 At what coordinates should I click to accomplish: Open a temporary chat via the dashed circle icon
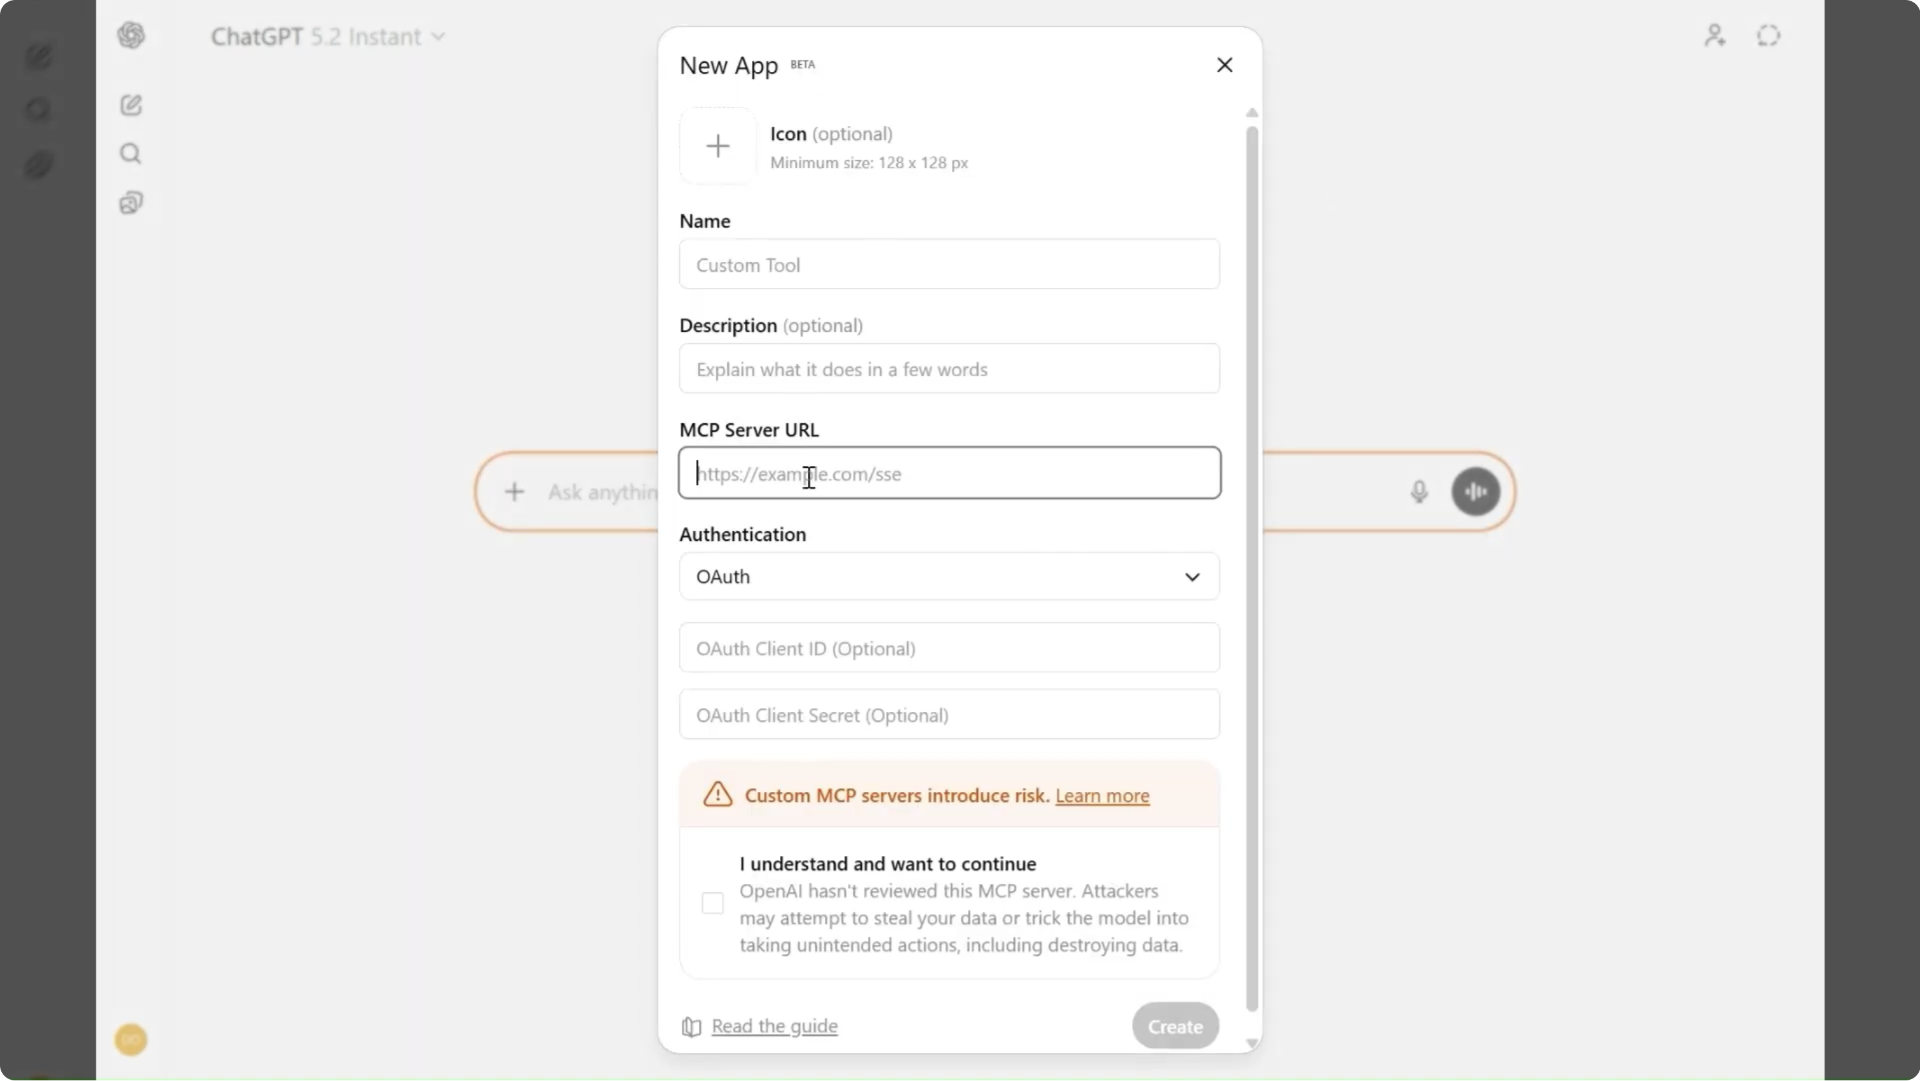point(1768,35)
